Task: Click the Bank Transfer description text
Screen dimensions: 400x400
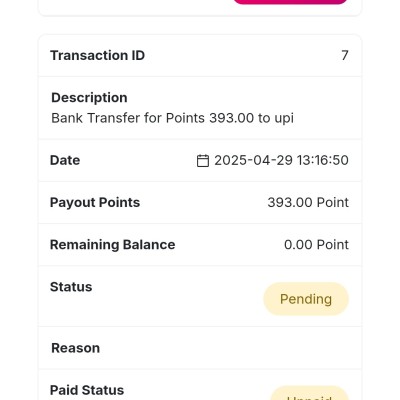Action: coord(172,118)
